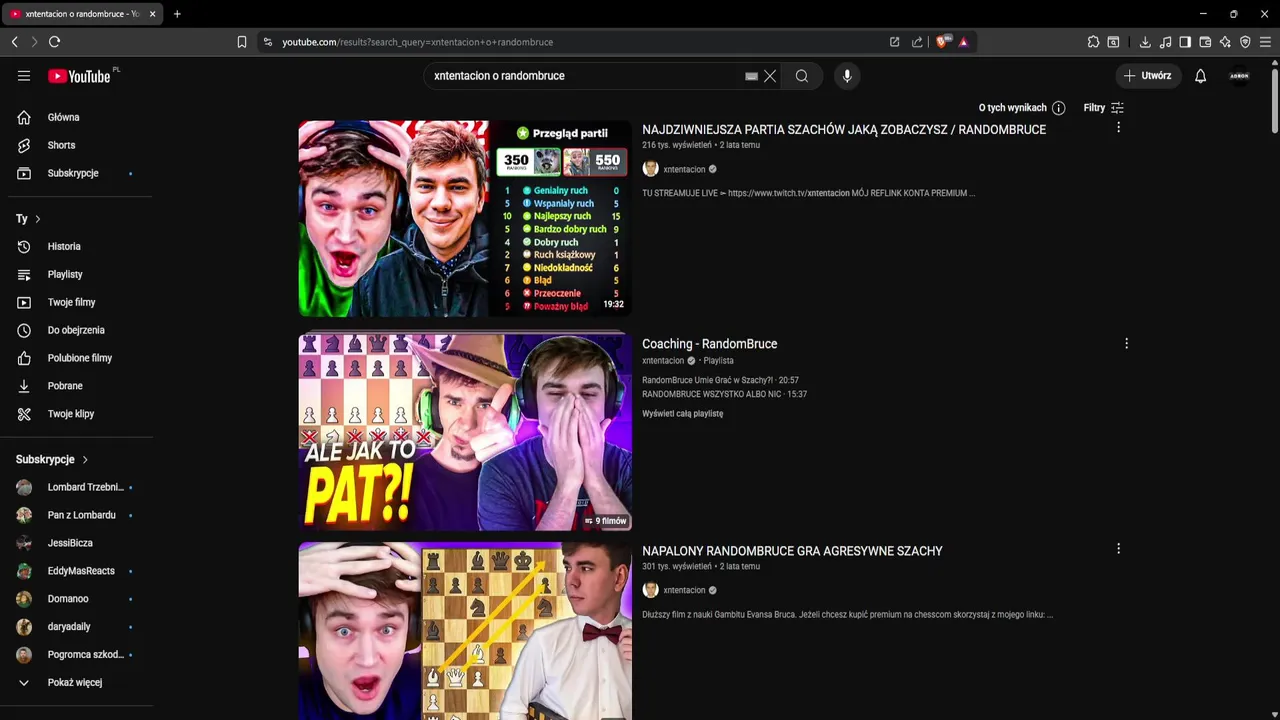The height and width of the screenshot is (720, 1280).
Task: Click the Utwórz create button
Action: [1148, 76]
